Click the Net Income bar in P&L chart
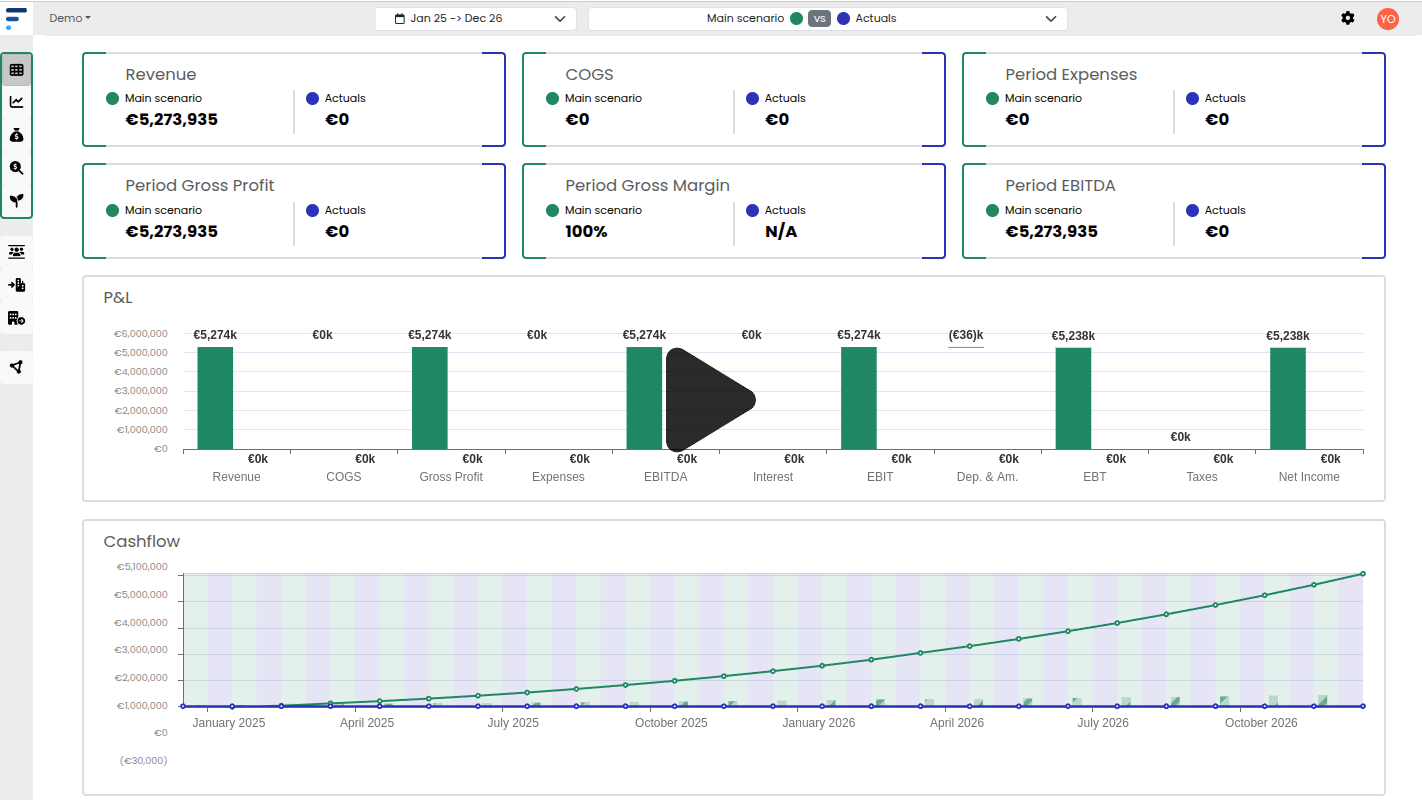The width and height of the screenshot is (1422, 800). click(1288, 398)
